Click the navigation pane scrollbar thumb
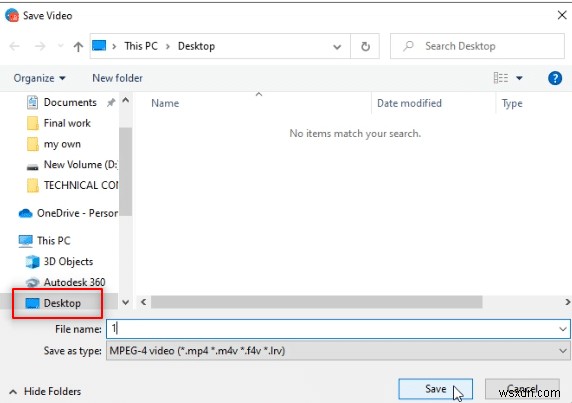 125,171
